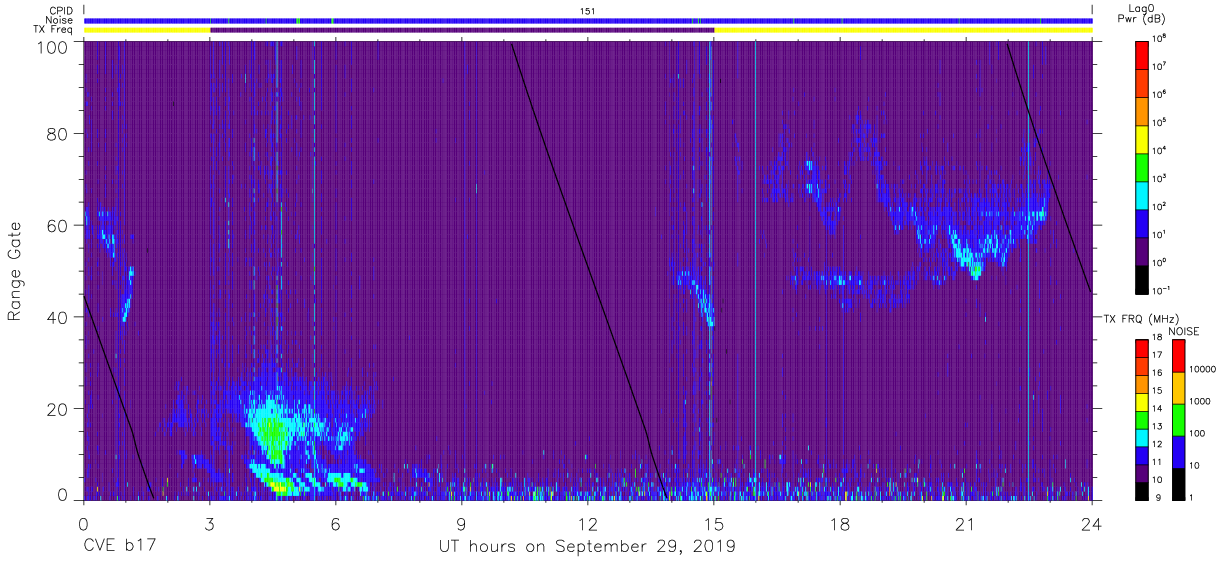The image size is (1228, 567).
Task: Click the 'Range Gate' y-axis title
Action: (15, 272)
